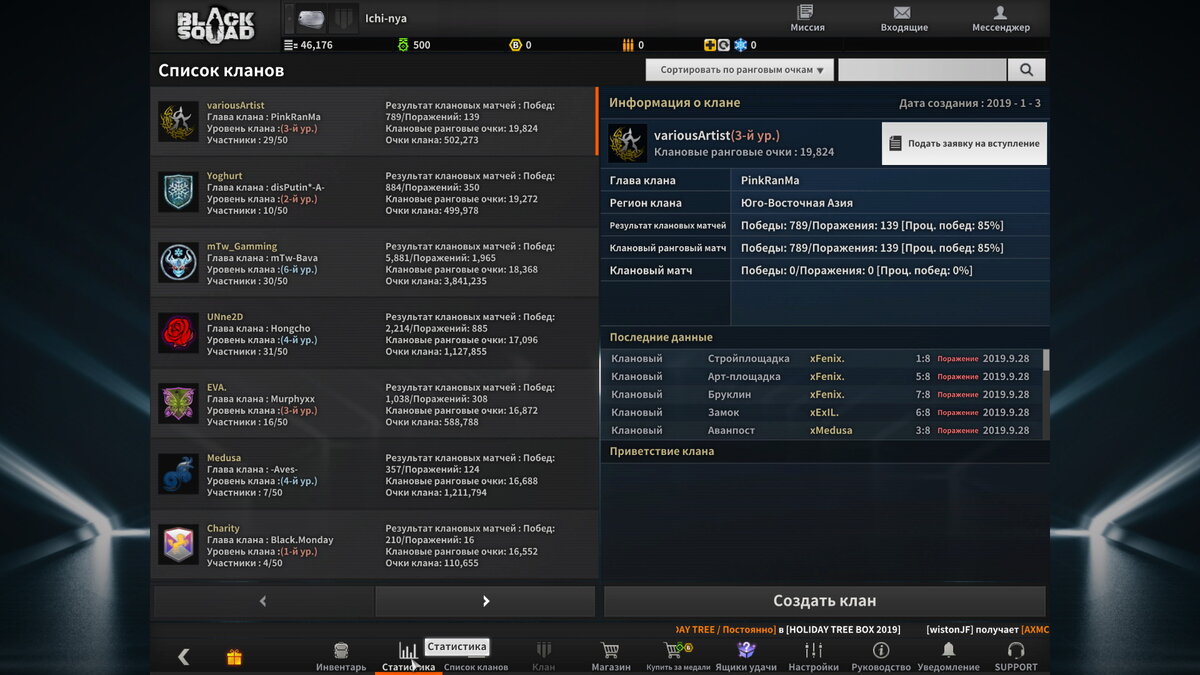
Task: Focus the clan search input field
Action: coord(922,70)
